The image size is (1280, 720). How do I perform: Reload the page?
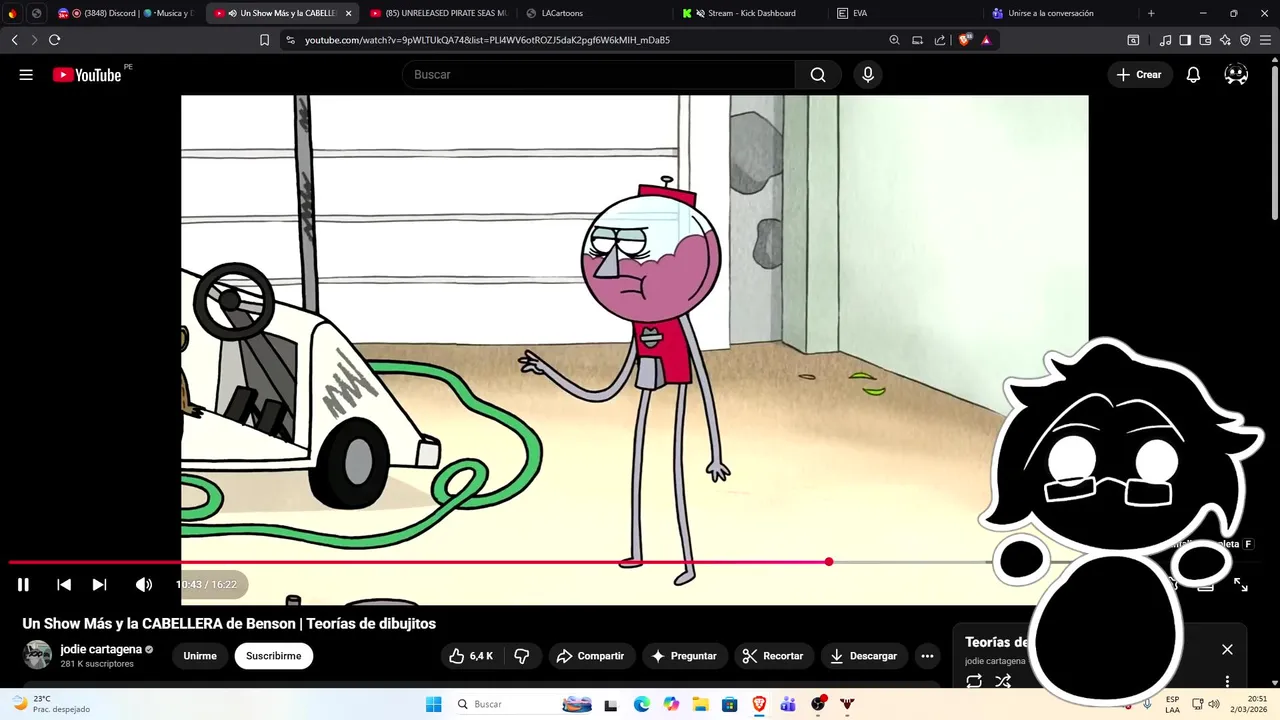(54, 40)
